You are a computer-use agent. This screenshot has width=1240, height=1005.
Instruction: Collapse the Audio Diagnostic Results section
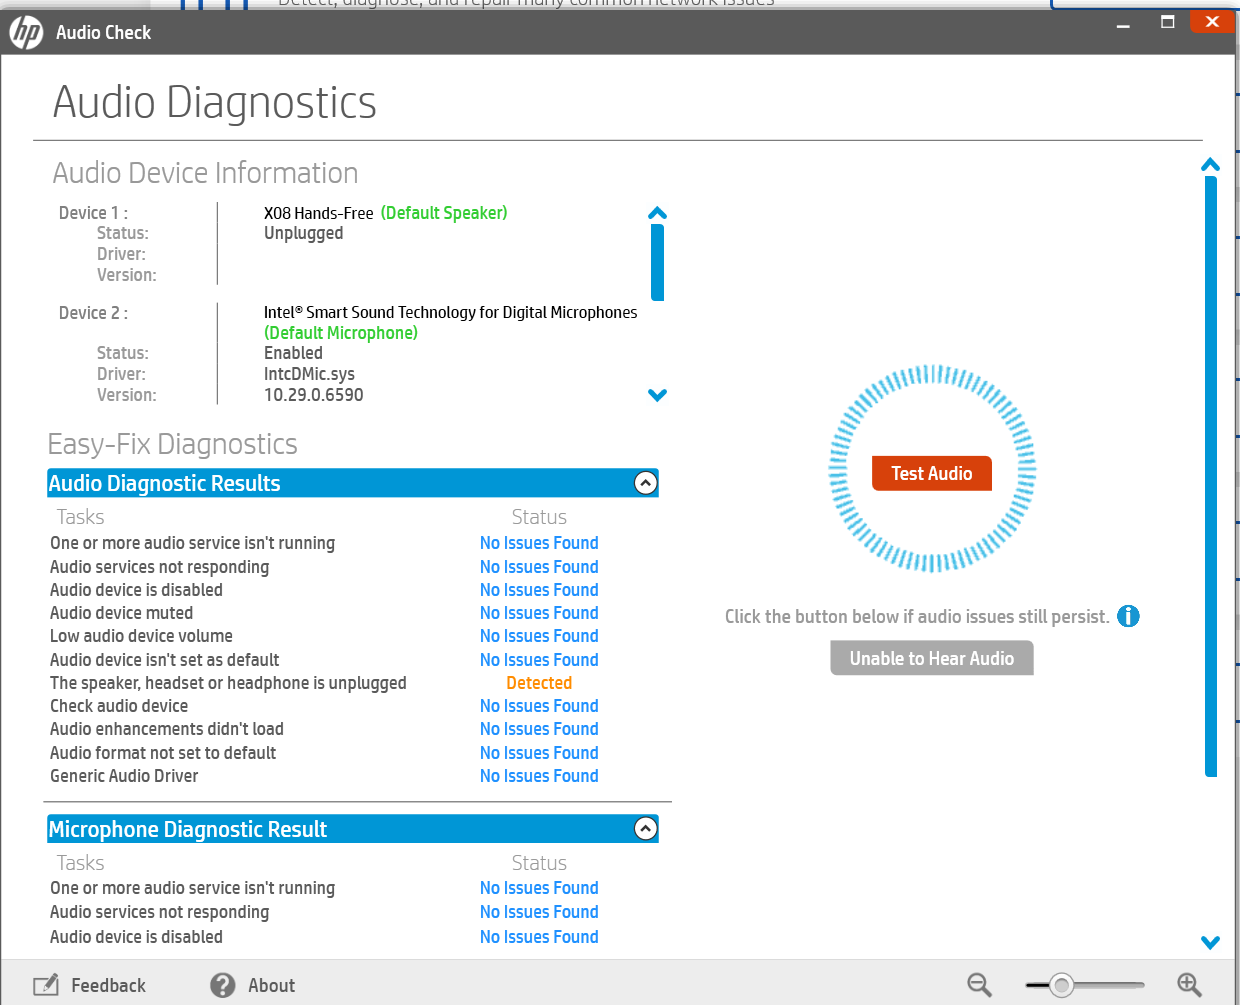pos(646,483)
